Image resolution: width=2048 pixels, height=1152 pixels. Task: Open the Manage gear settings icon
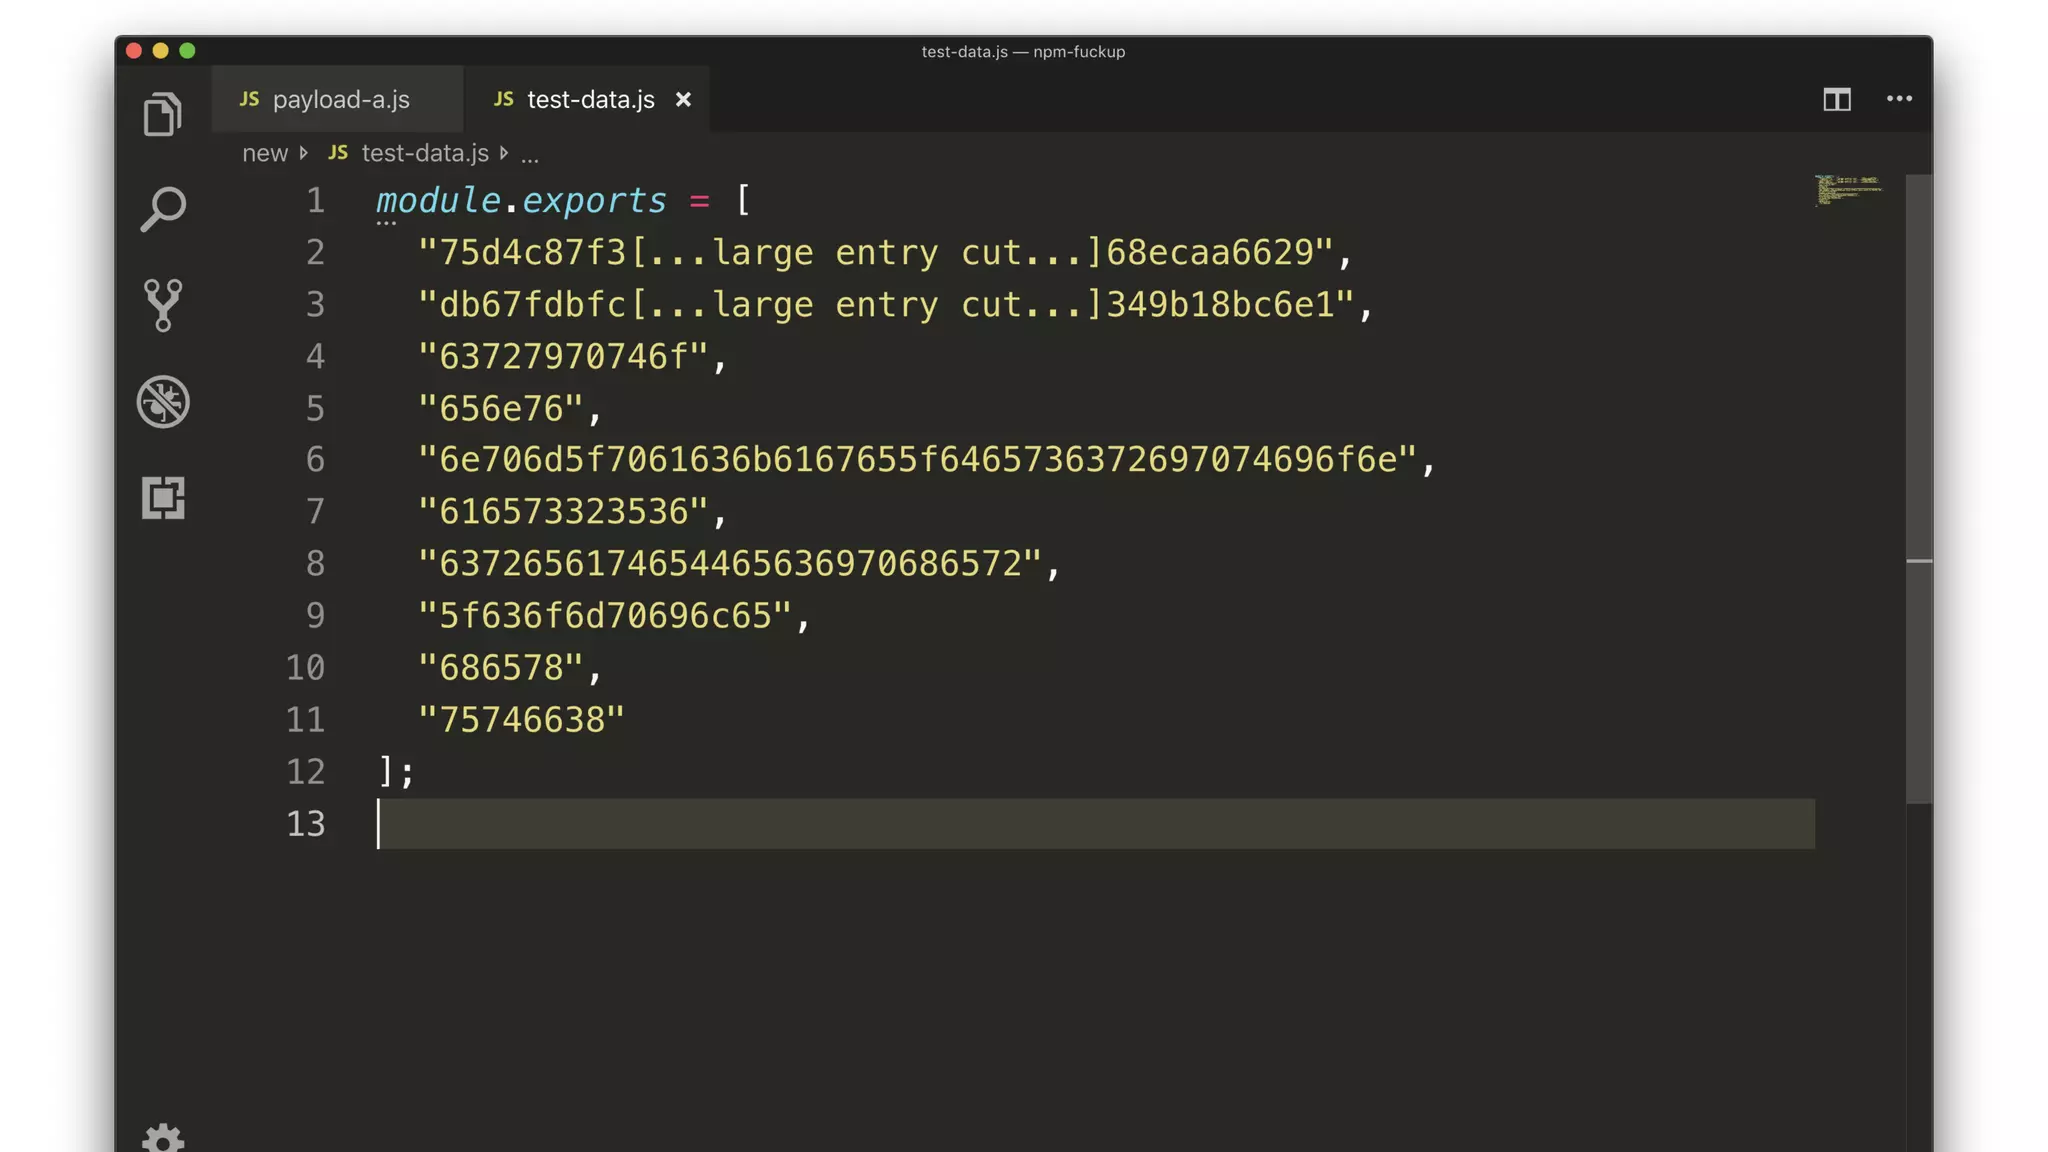tap(162, 1138)
